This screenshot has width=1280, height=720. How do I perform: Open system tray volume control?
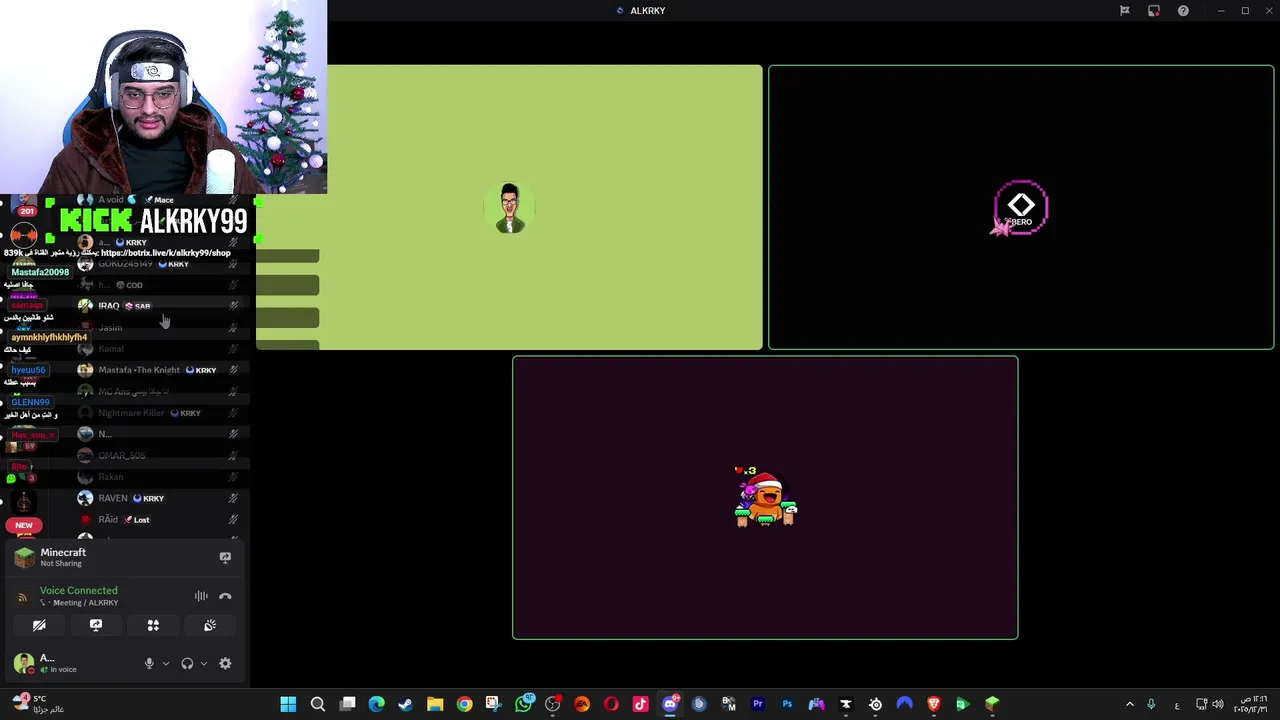[1220, 704]
